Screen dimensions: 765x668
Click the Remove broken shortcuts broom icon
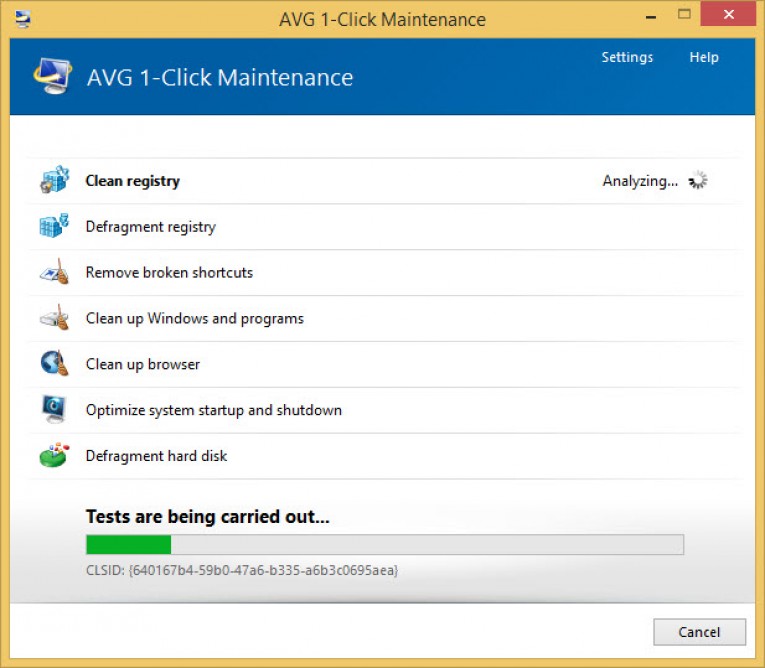coord(55,272)
